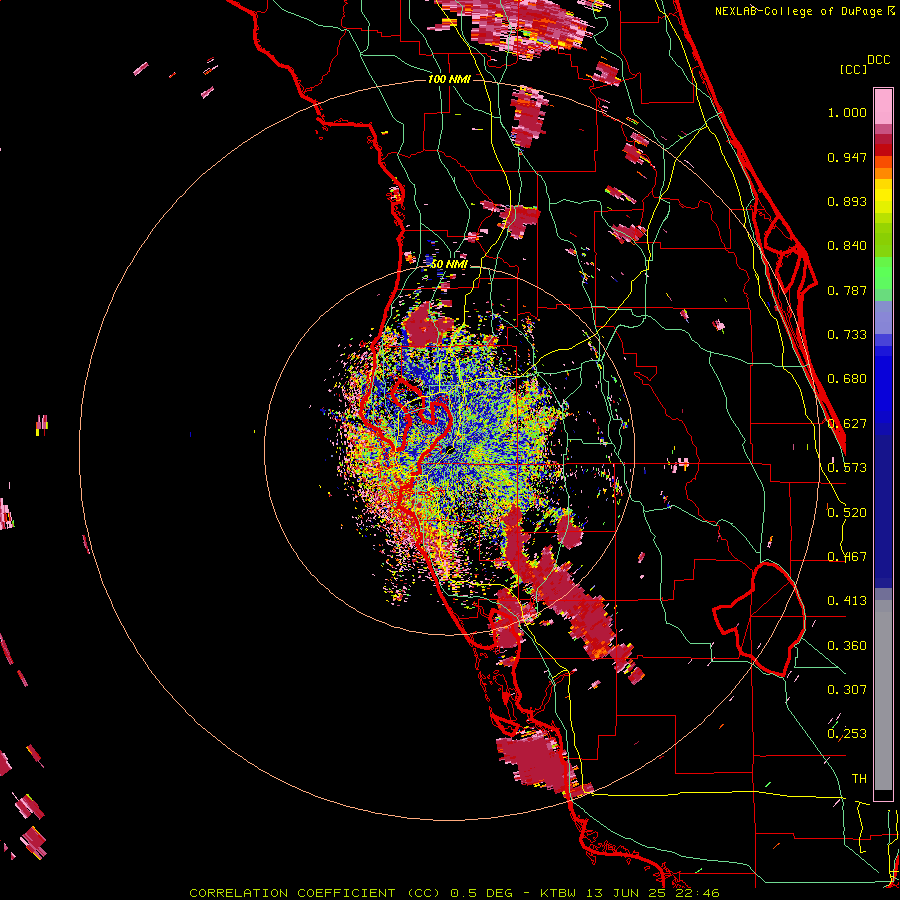Click the 0.680 value on color scale
This screenshot has height=900, width=900.
[x=847, y=379]
